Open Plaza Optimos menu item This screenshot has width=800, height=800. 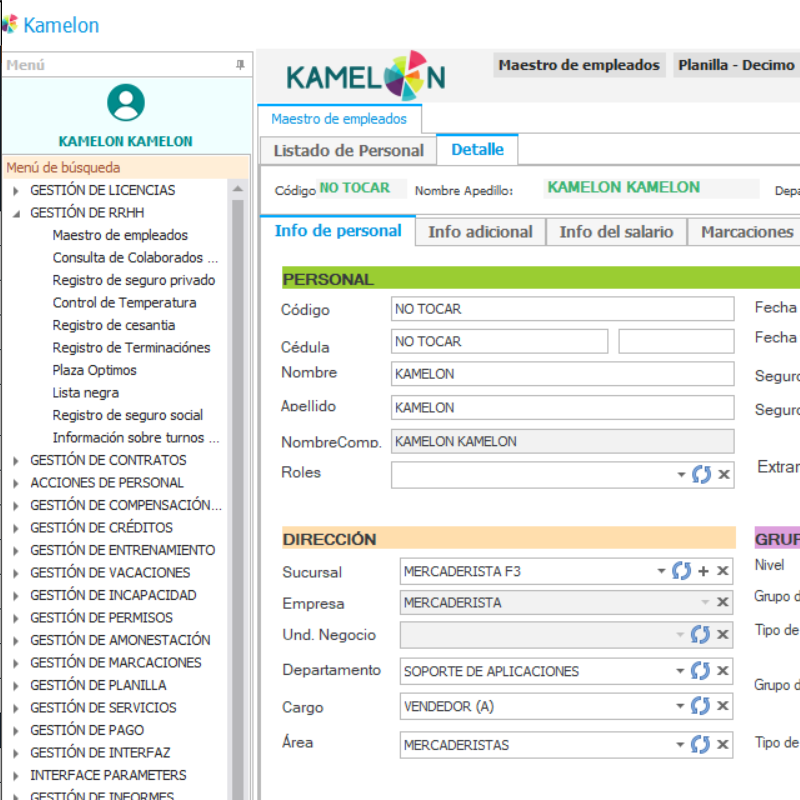(x=94, y=370)
